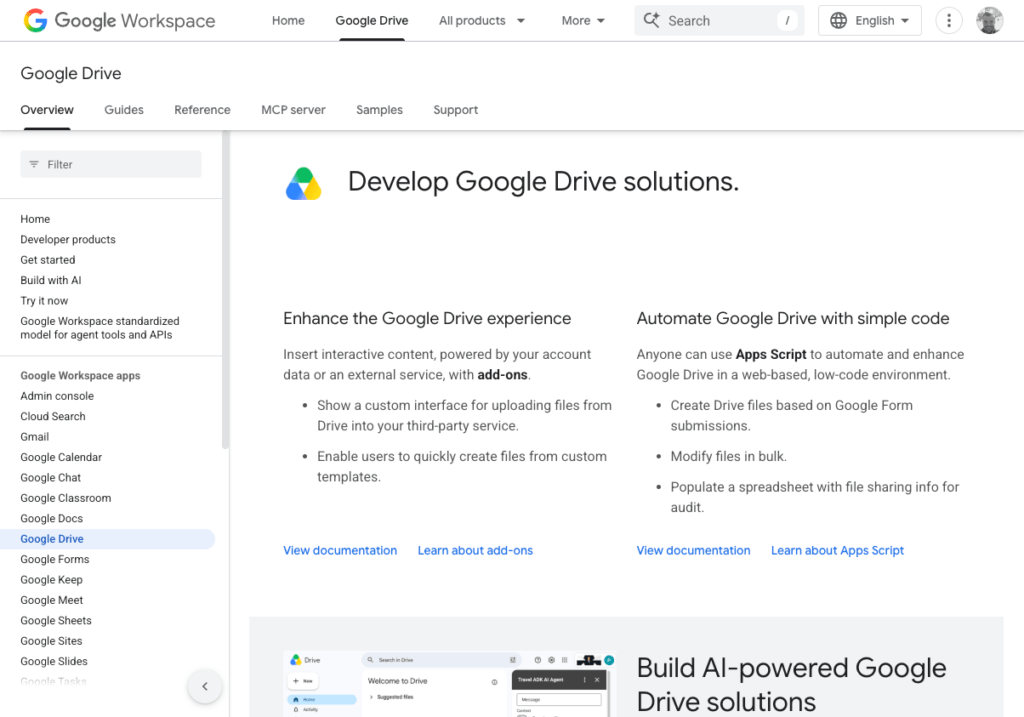This screenshot has height=717, width=1024.
Task: Open Get started in sidebar
Action: coord(48,259)
